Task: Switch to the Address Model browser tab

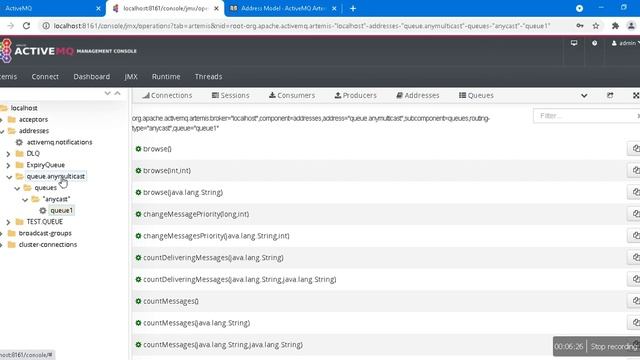Action: click(x=282, y=8)
